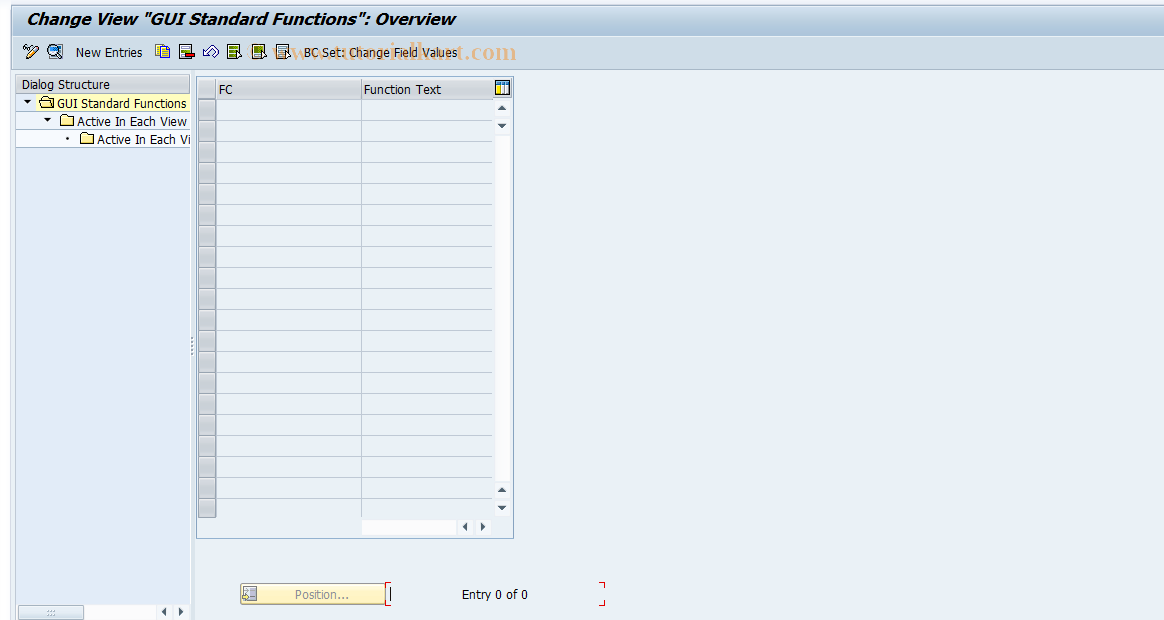This screenshot has width=1164, height=620.
Task: Click the first empty FC cell
Action: [288, 110]
